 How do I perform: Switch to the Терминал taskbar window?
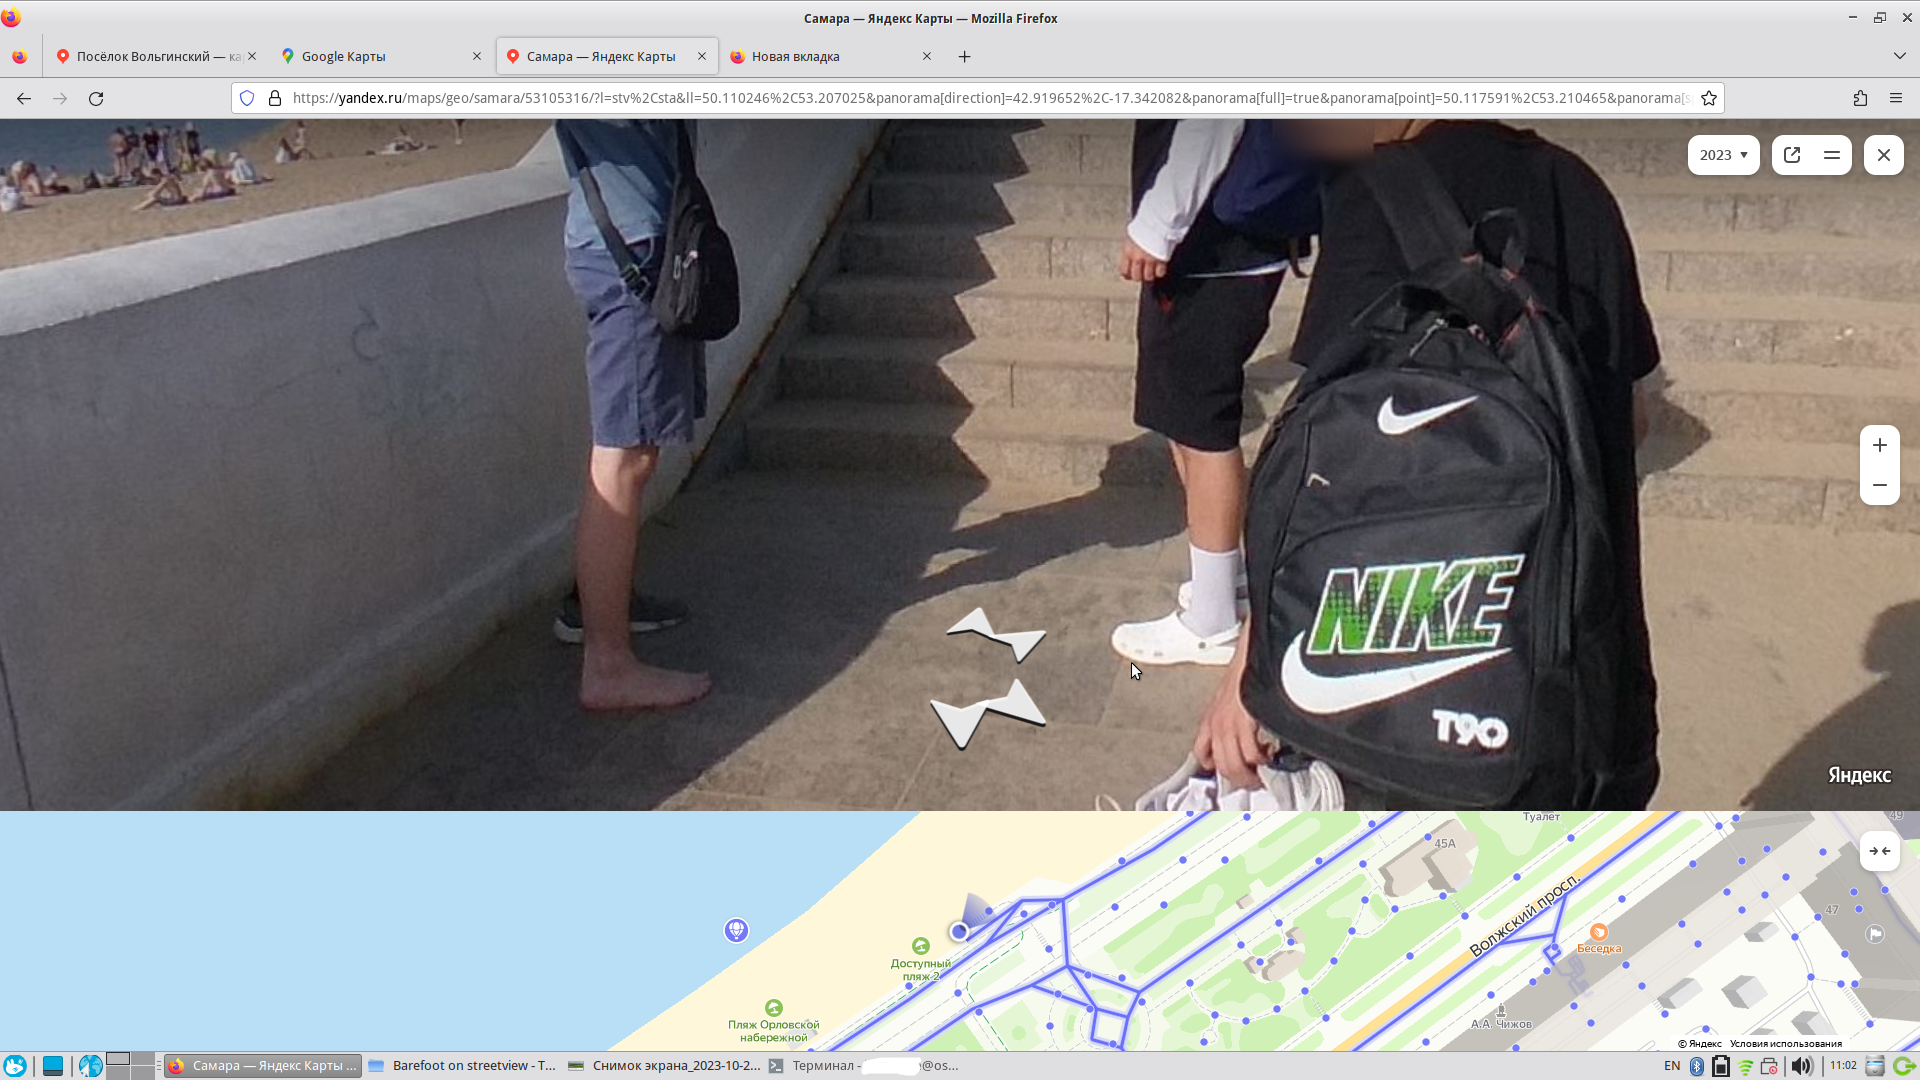click(864, 1066)
